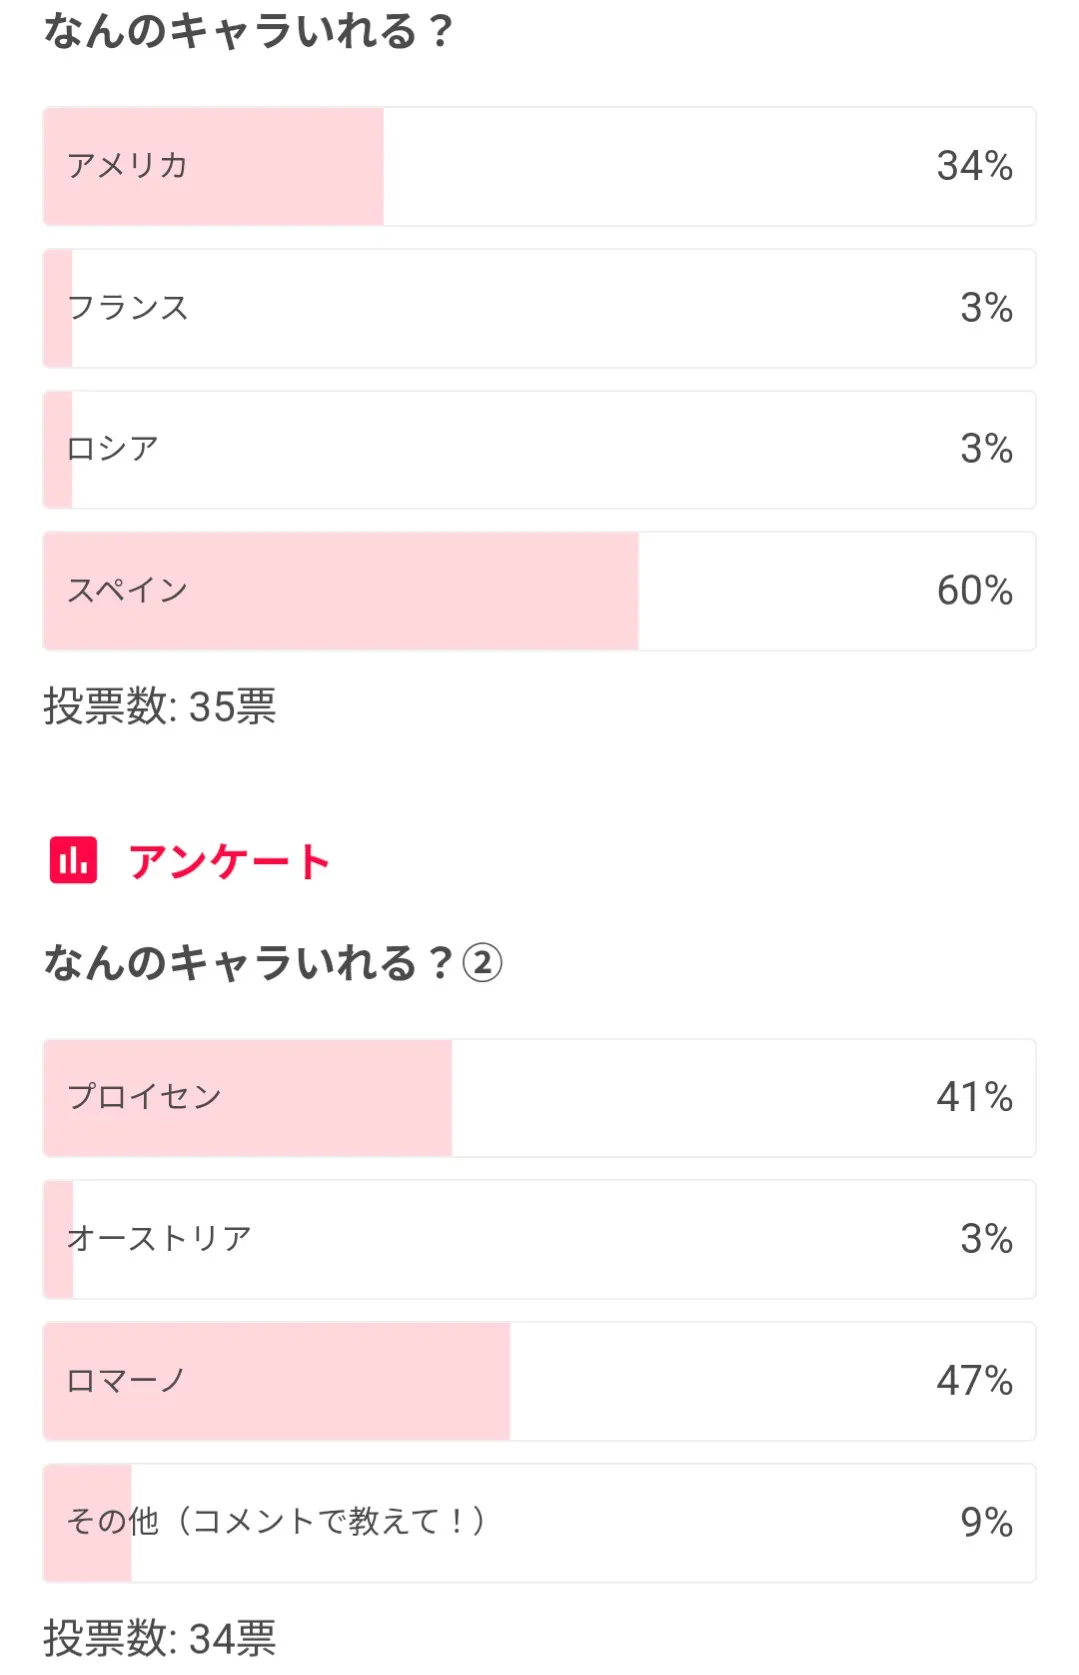Tap the アンケート heading link

229,862
